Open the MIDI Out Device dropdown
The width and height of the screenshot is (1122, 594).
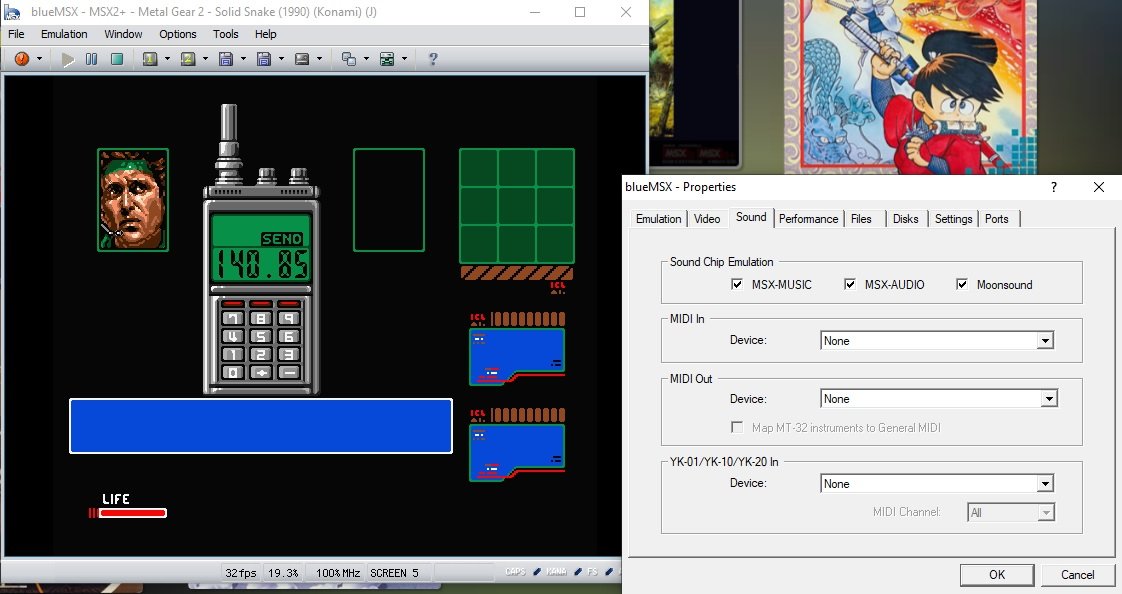pyautogui.click(x=1048, y=399)
